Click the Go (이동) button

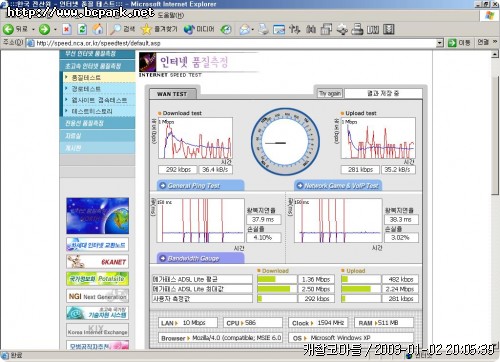(x=459, y=43)
